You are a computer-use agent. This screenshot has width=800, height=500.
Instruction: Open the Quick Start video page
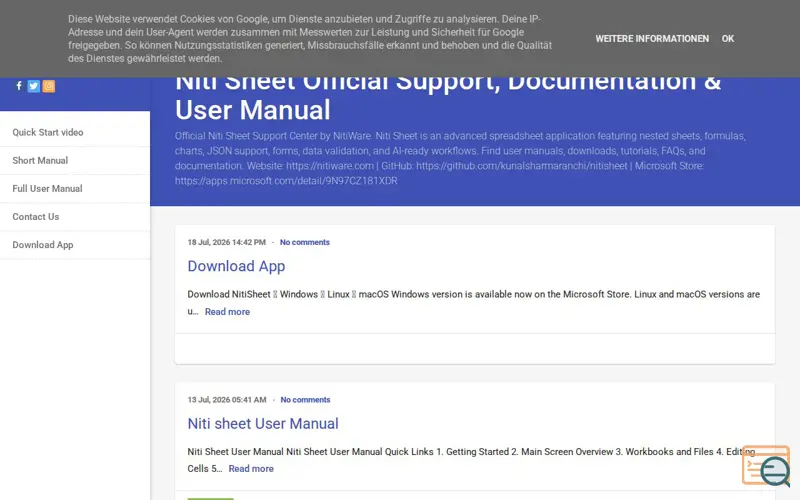[x=48, y=132]
